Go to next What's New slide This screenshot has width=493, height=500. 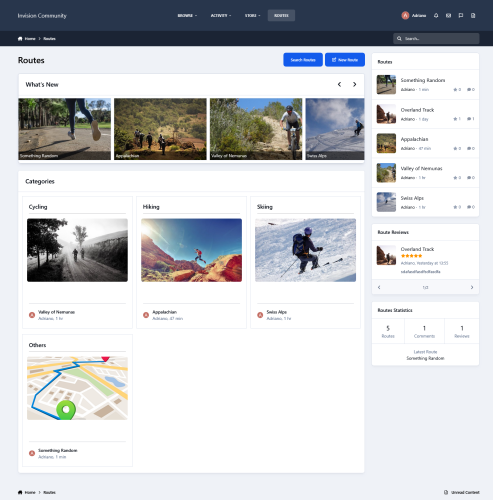pyautogui.click(x=354, y=84)
